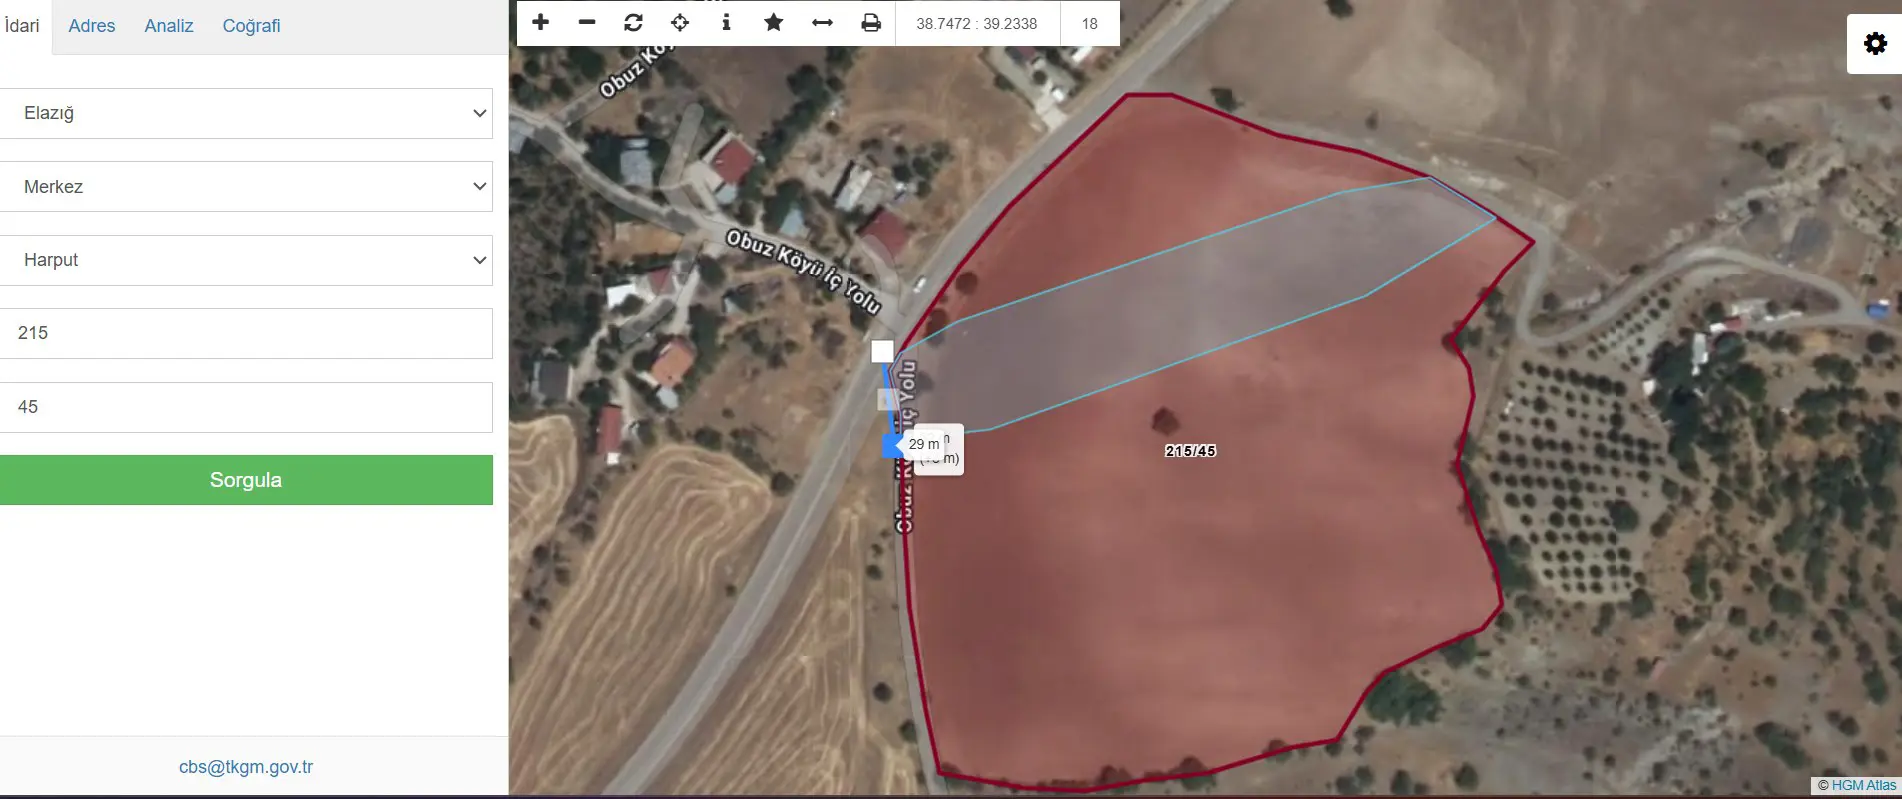Activate the crosshair locate tool
Image resolution: width=1902 pixels, height=799 pixels.
point(680,22)
